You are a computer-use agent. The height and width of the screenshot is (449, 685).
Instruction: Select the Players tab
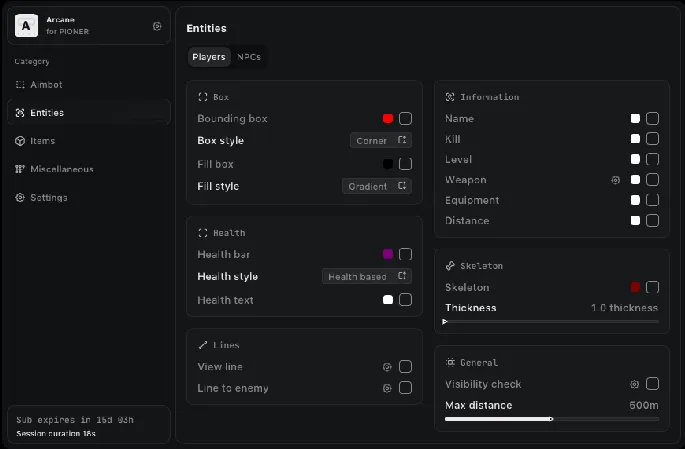[209, 57]
